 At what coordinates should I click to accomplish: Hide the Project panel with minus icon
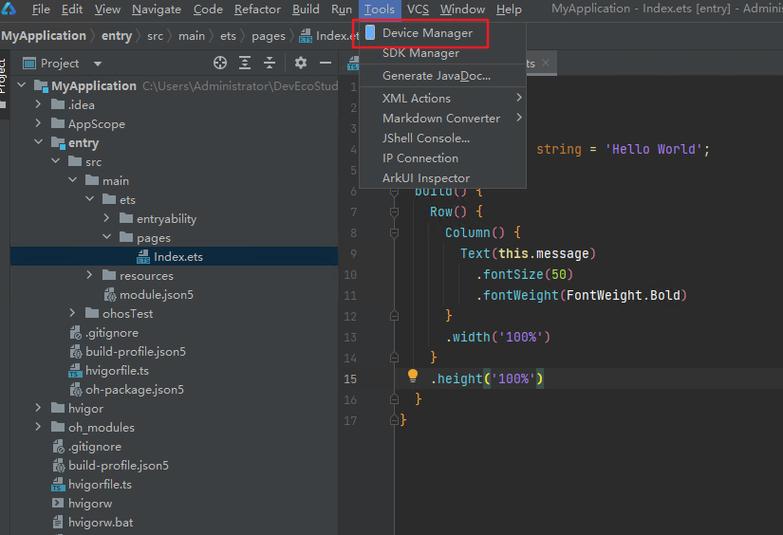click(x=326, y=63)
